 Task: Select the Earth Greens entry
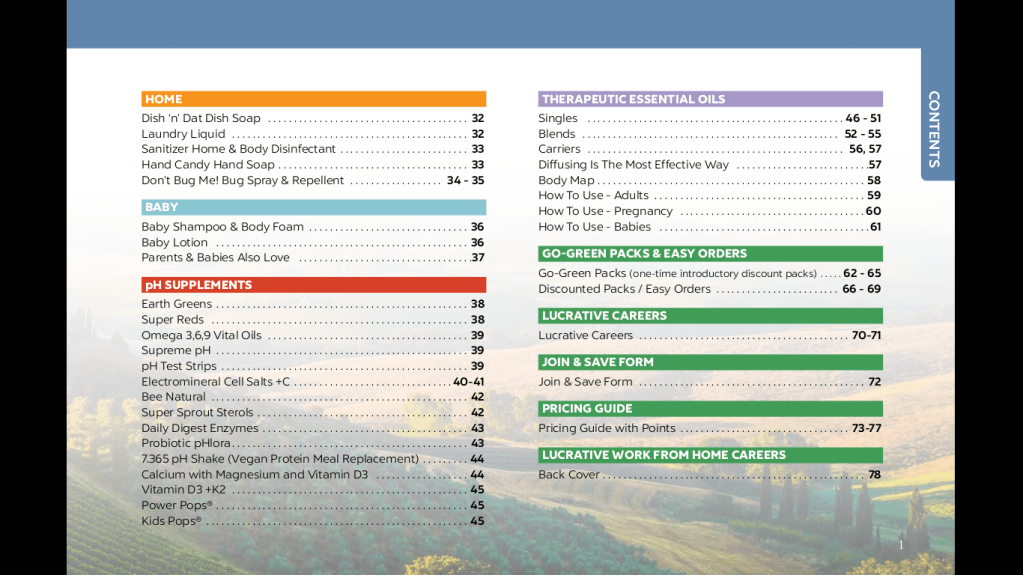pyautogui.click(x=177, y=304)
